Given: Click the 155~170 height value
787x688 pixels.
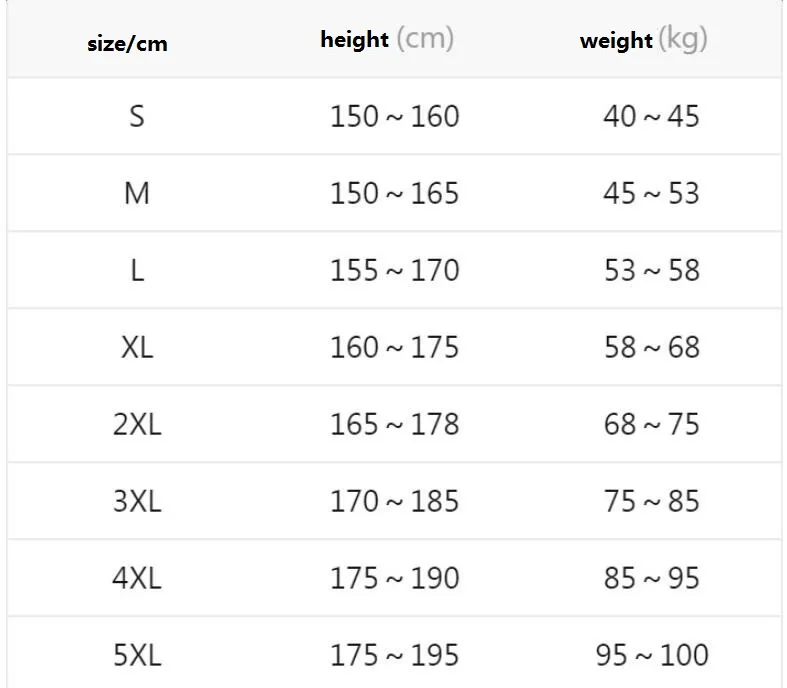Looking at the screenshot, I should [394, 270].
